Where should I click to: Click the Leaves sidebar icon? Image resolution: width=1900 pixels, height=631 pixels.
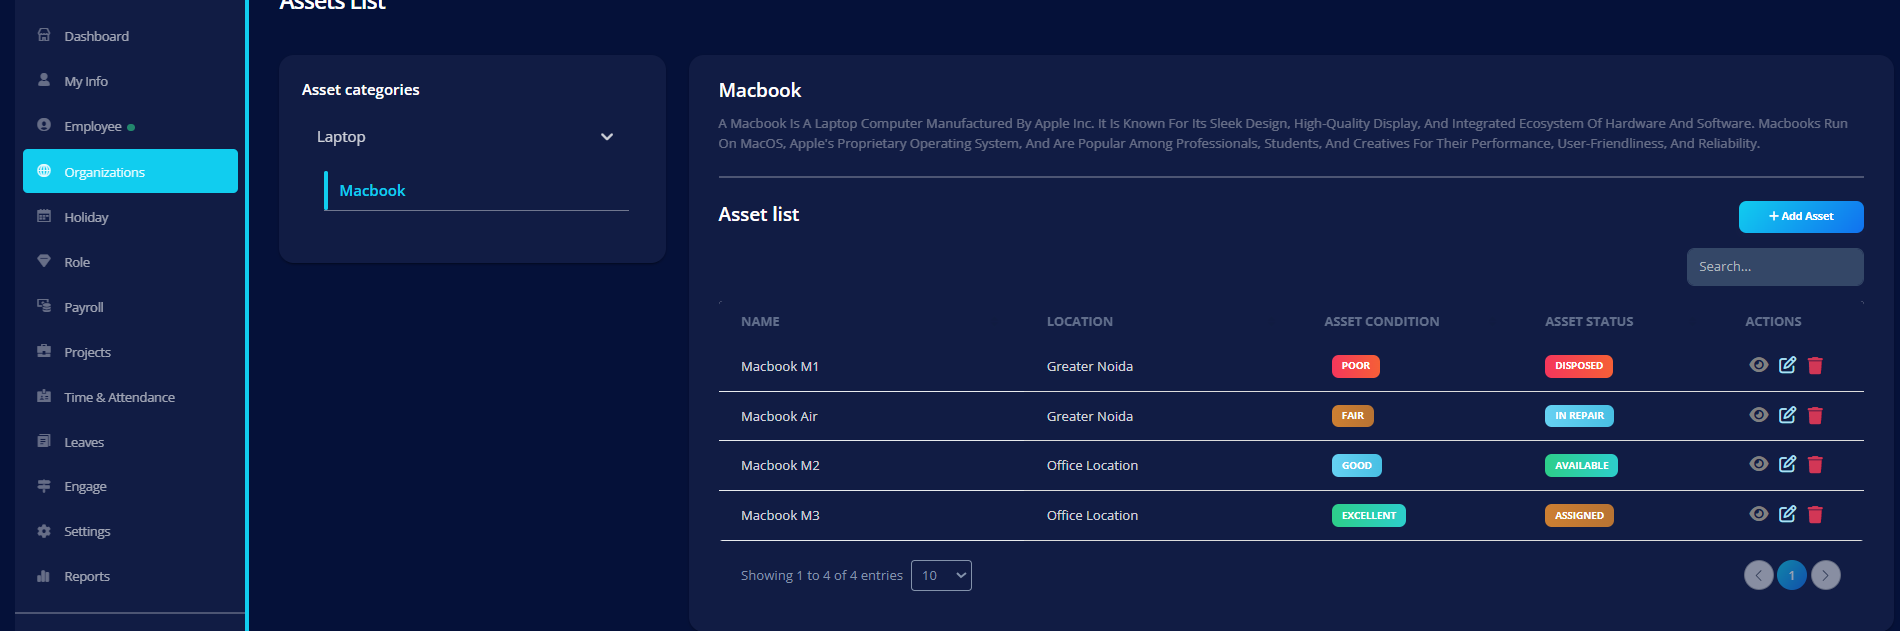(44, 441)
